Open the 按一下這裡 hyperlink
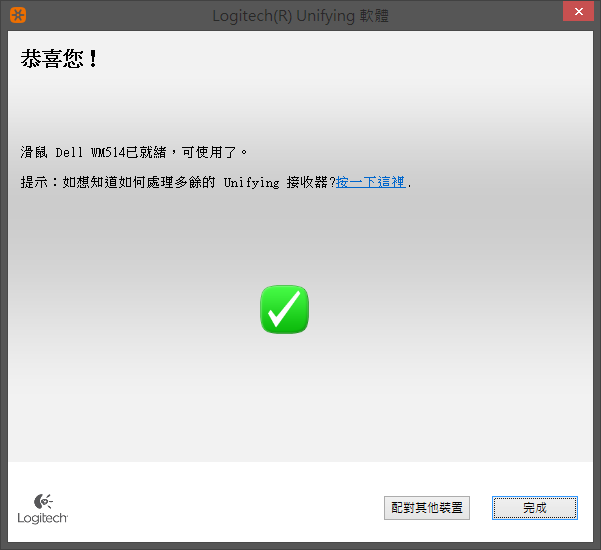Screen dimensions: 601x550 click(x=371, y=182)
